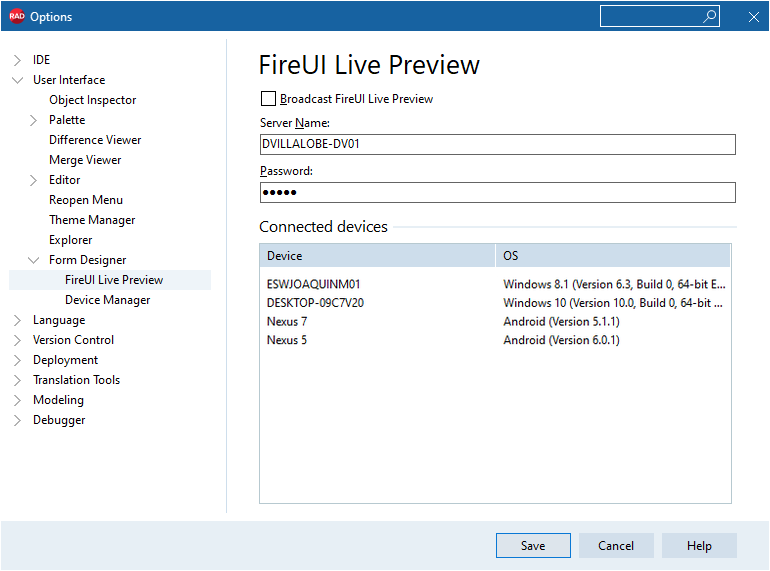Select the Debugger tree label
Screen dimensions: 770x571
(x=59, y=420)
